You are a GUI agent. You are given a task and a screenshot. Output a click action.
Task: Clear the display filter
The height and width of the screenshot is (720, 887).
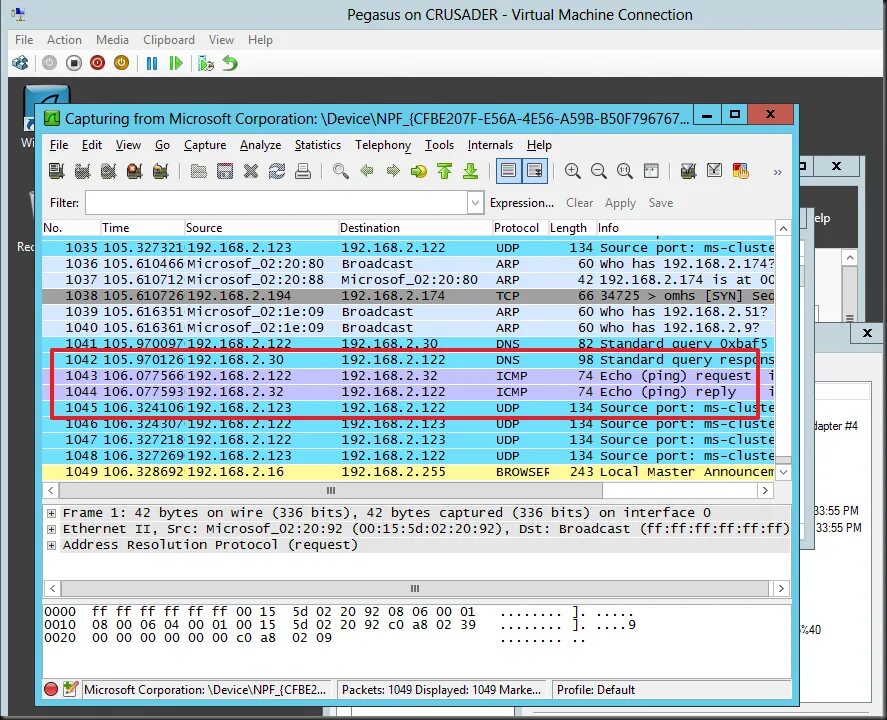[579, 202]
